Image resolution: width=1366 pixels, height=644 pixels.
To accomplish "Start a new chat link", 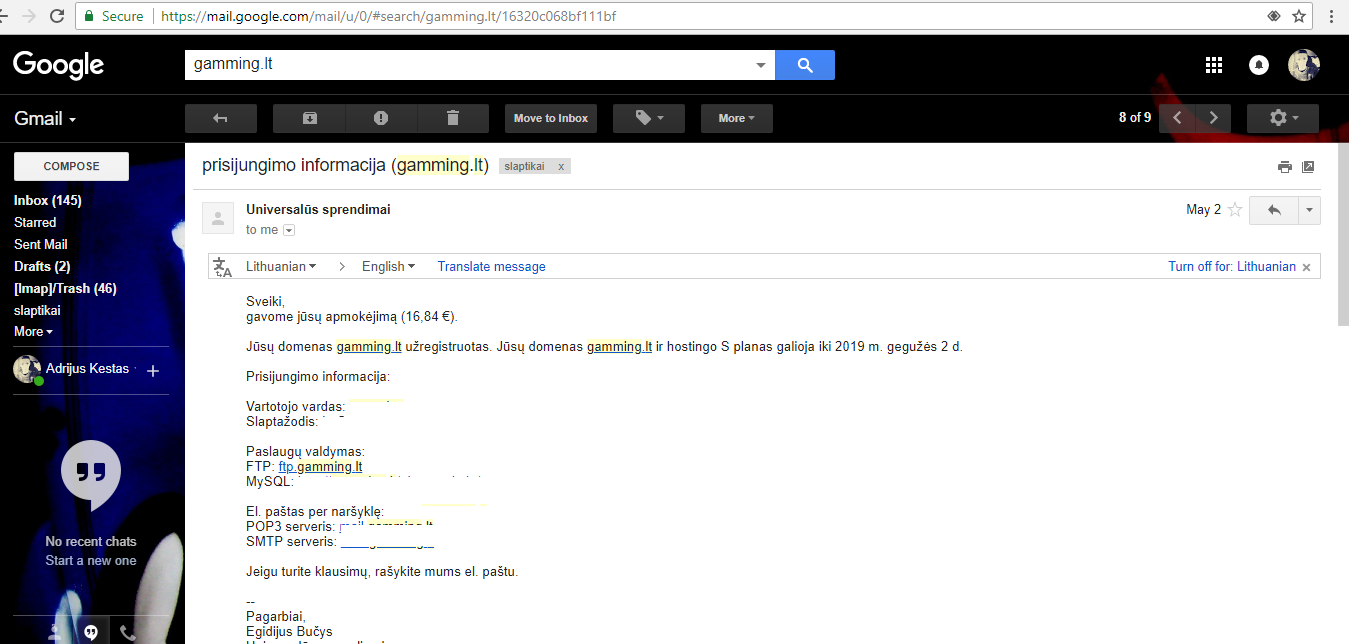I will coord(91,560).
